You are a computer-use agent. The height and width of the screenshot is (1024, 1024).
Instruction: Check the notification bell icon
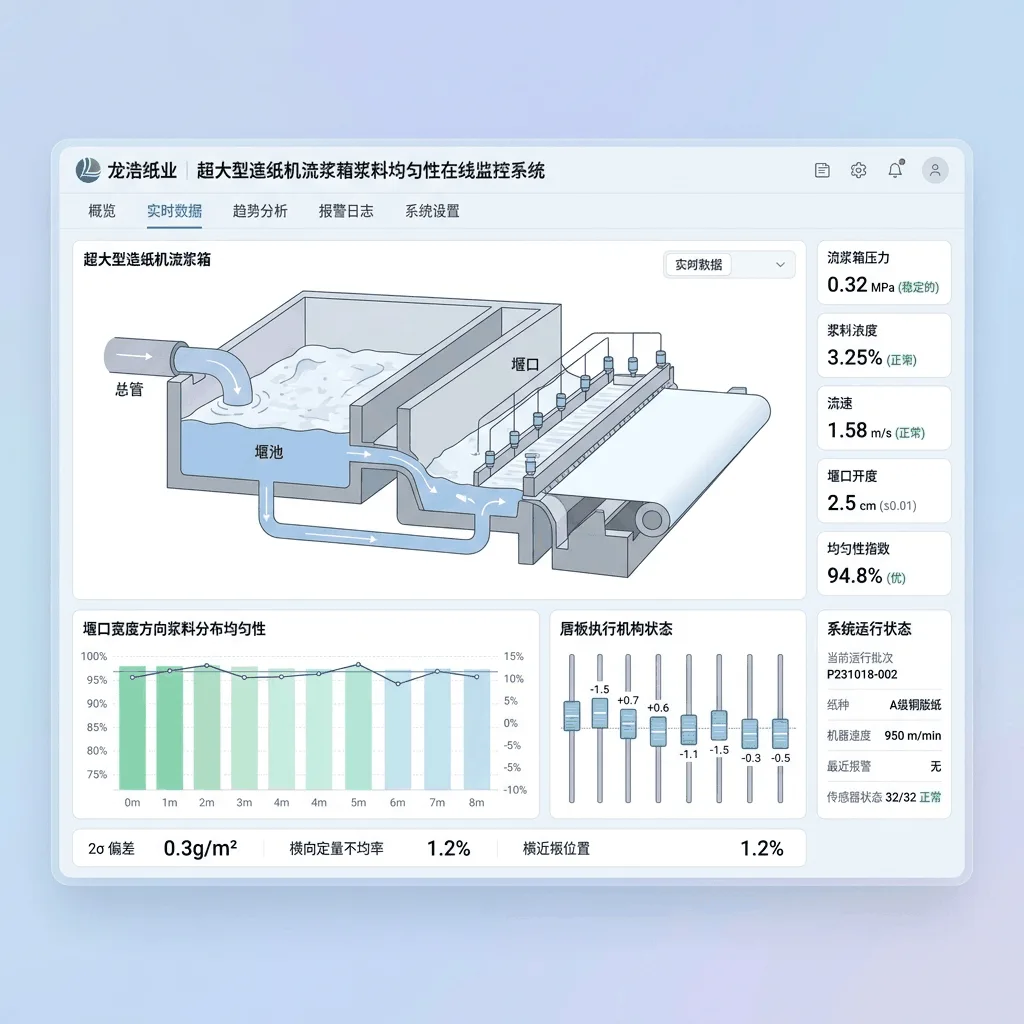pos(895,170)
